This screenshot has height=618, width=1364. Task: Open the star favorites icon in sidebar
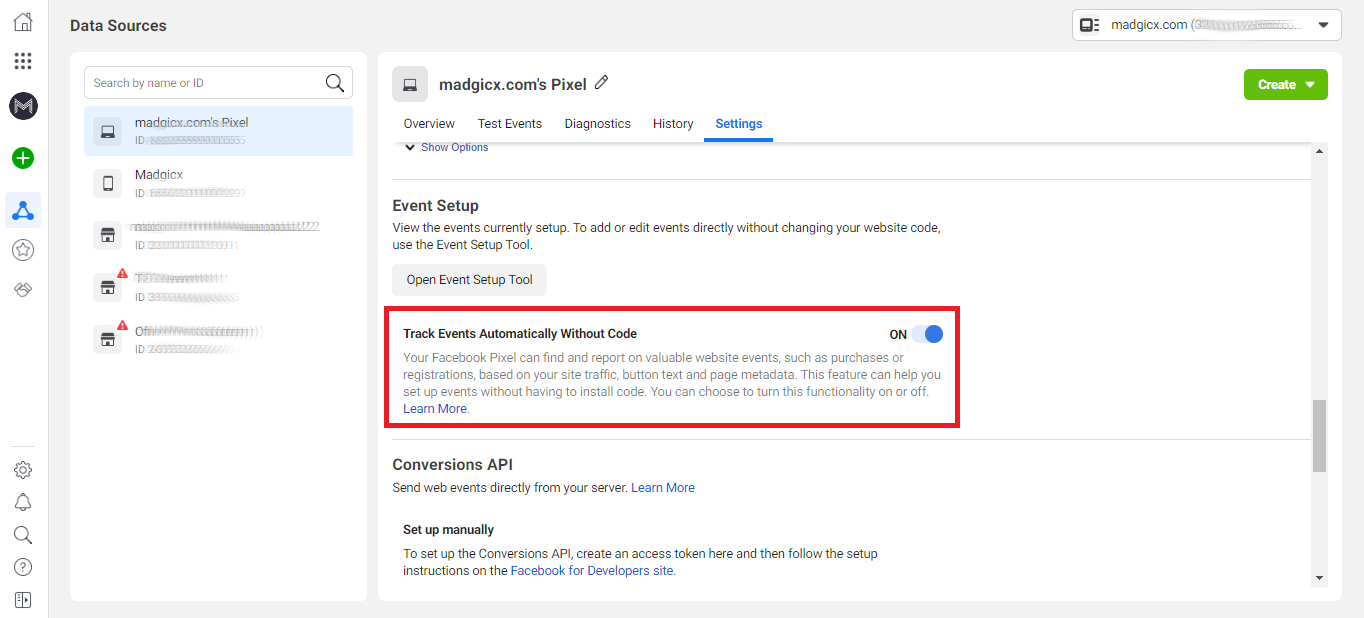pos(23,250)
